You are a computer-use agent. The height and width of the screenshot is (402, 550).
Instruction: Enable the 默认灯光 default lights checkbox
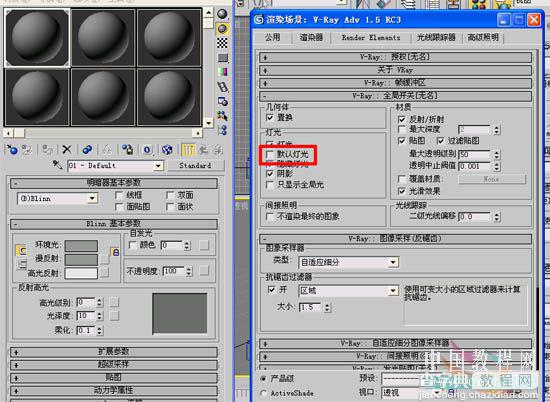[270, 154]
